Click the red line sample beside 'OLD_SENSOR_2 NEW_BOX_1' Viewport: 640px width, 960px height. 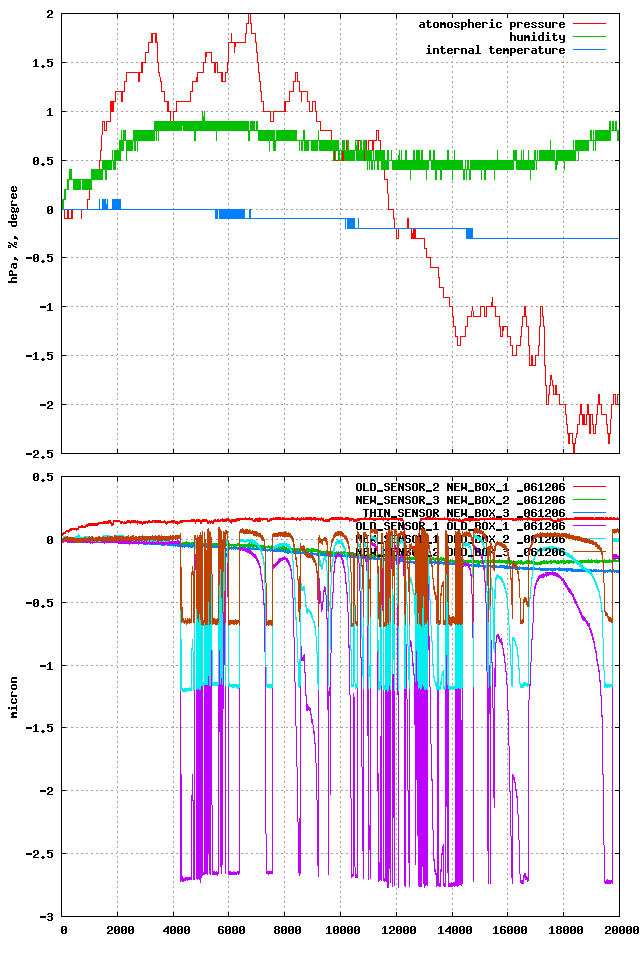tap(589, 487)
